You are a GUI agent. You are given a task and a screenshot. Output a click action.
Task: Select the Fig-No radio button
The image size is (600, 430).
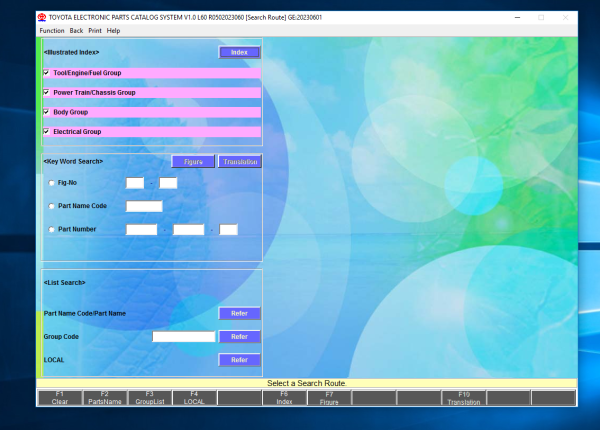(51, 183)
